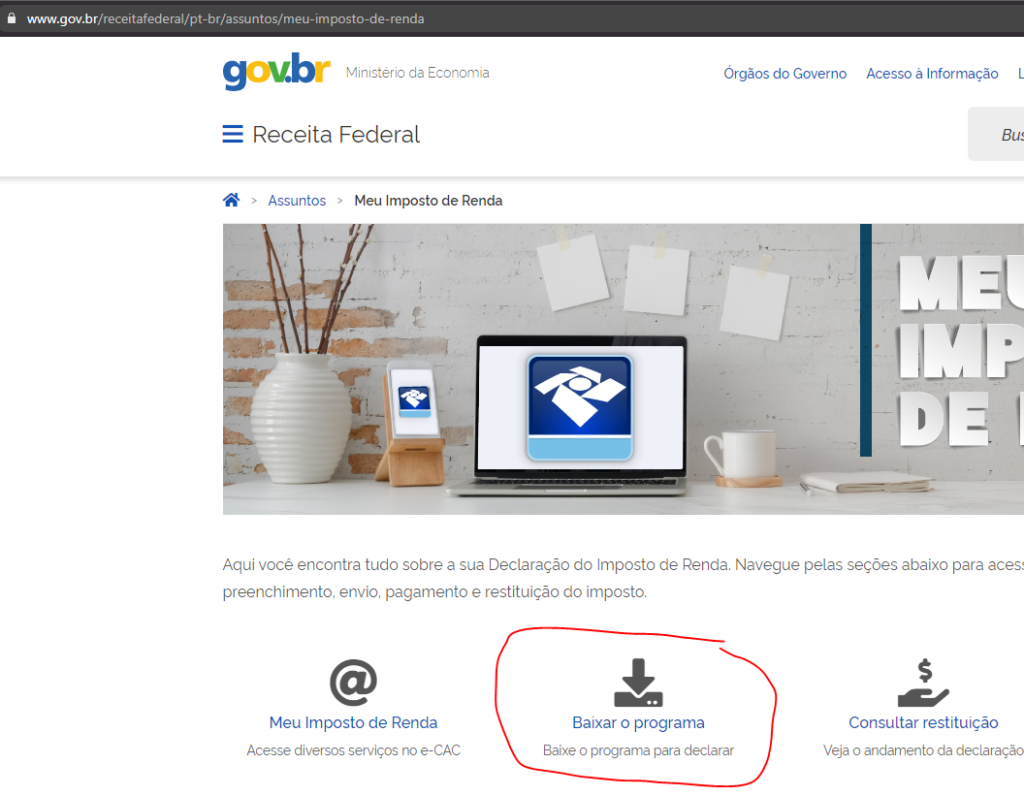Open Acesso à Informação in top navigation

click(932, 73)
